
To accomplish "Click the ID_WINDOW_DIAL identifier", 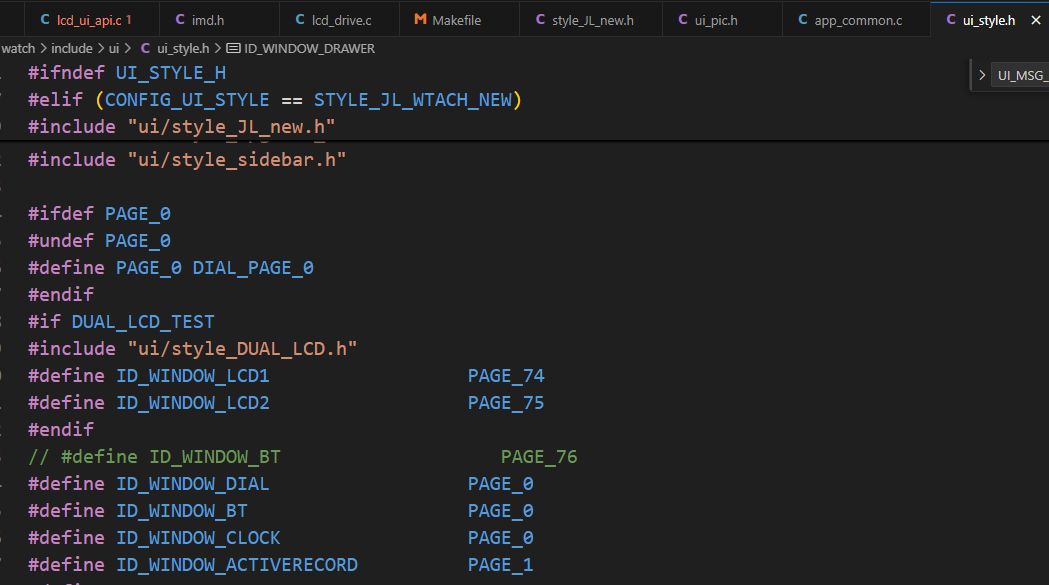I will click(193, 484).
